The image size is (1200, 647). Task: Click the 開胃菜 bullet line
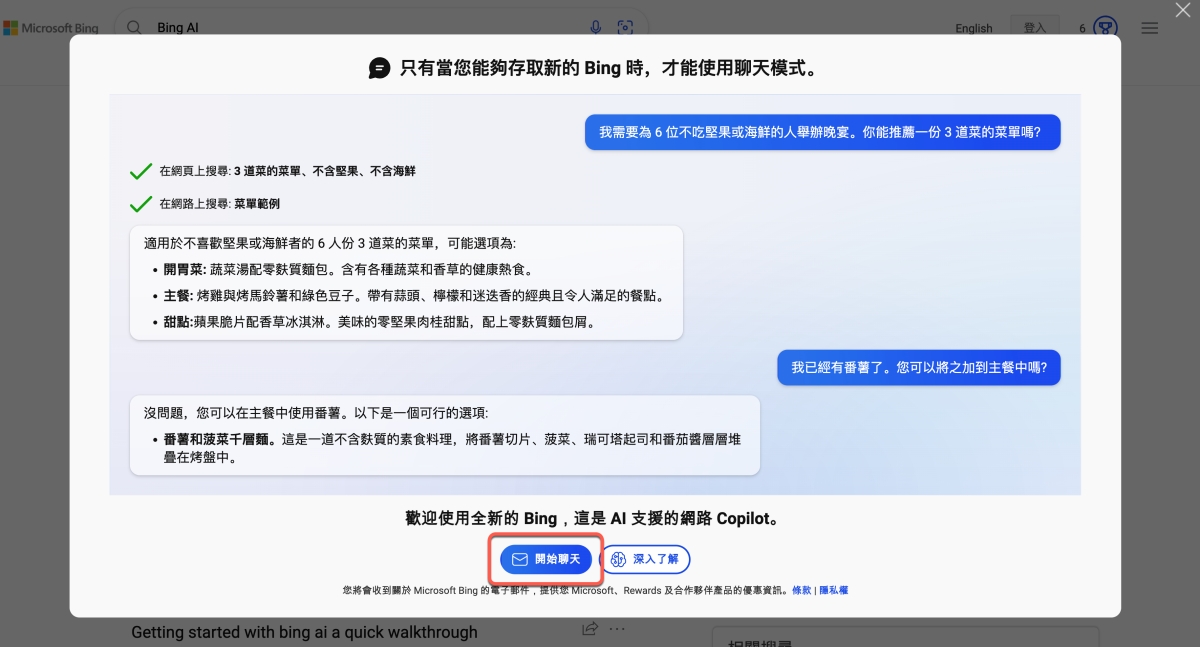click(352, 270)
